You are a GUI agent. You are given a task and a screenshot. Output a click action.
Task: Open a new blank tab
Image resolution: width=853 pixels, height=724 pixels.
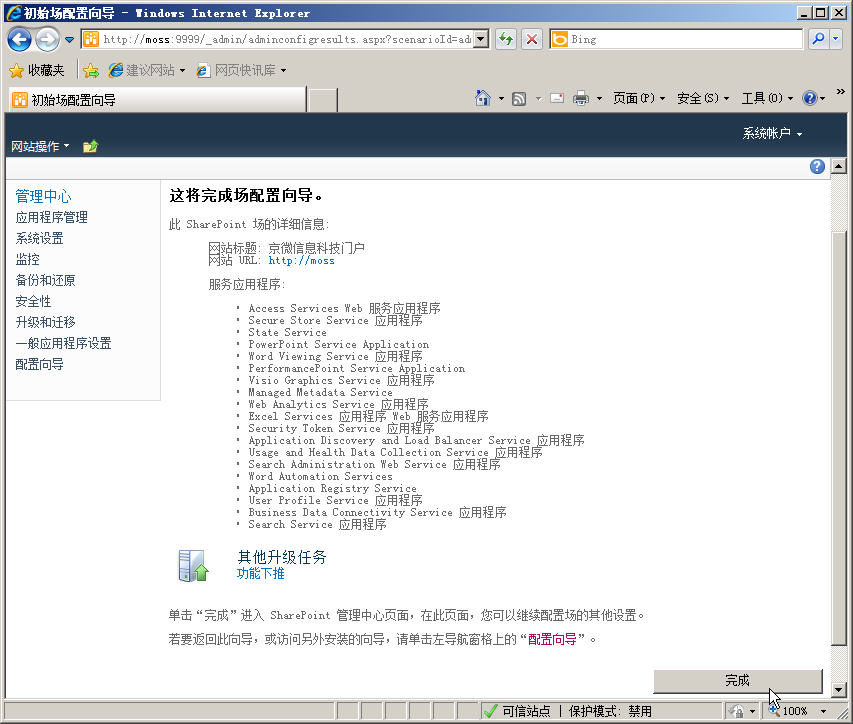click(x=323, y=100)
